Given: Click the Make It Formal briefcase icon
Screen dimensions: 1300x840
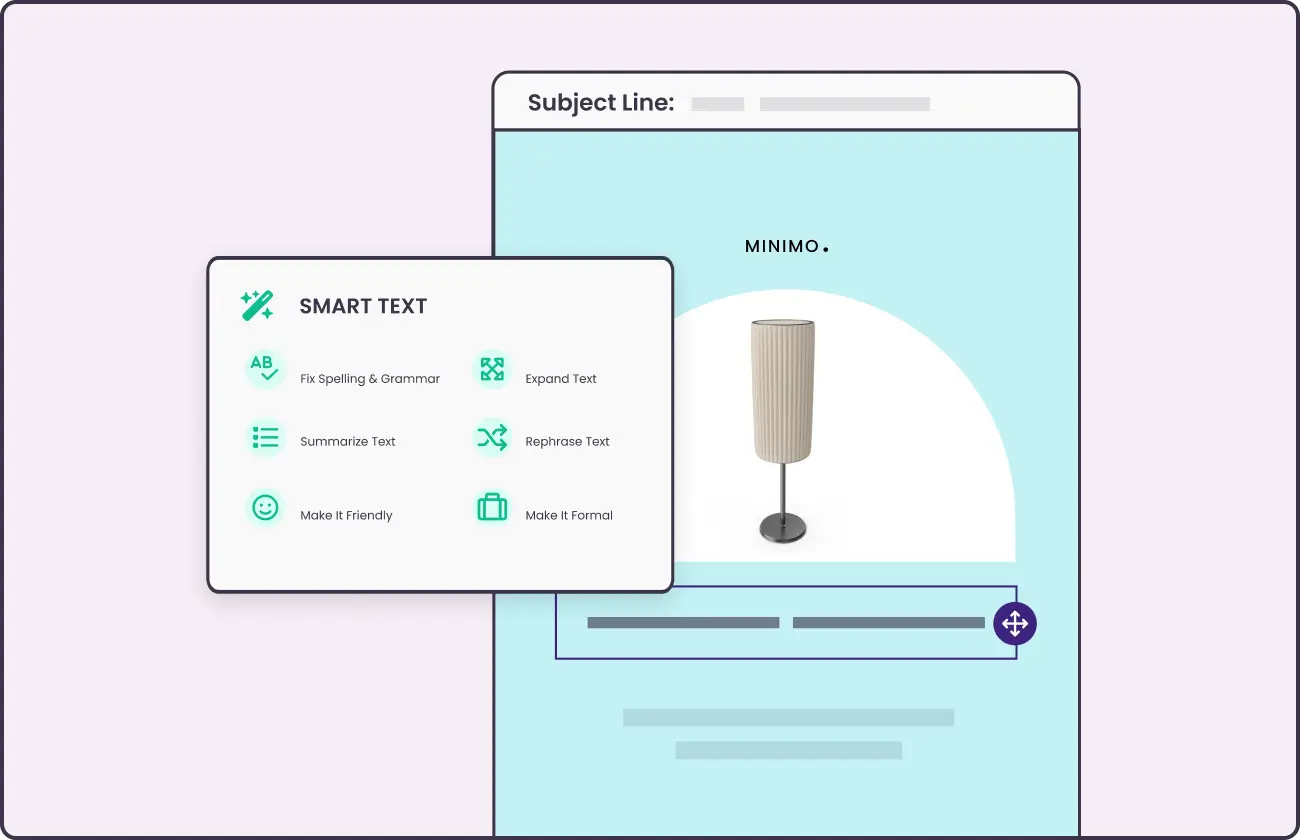Looking at the screenshot, I should click(x=492, y=508).
